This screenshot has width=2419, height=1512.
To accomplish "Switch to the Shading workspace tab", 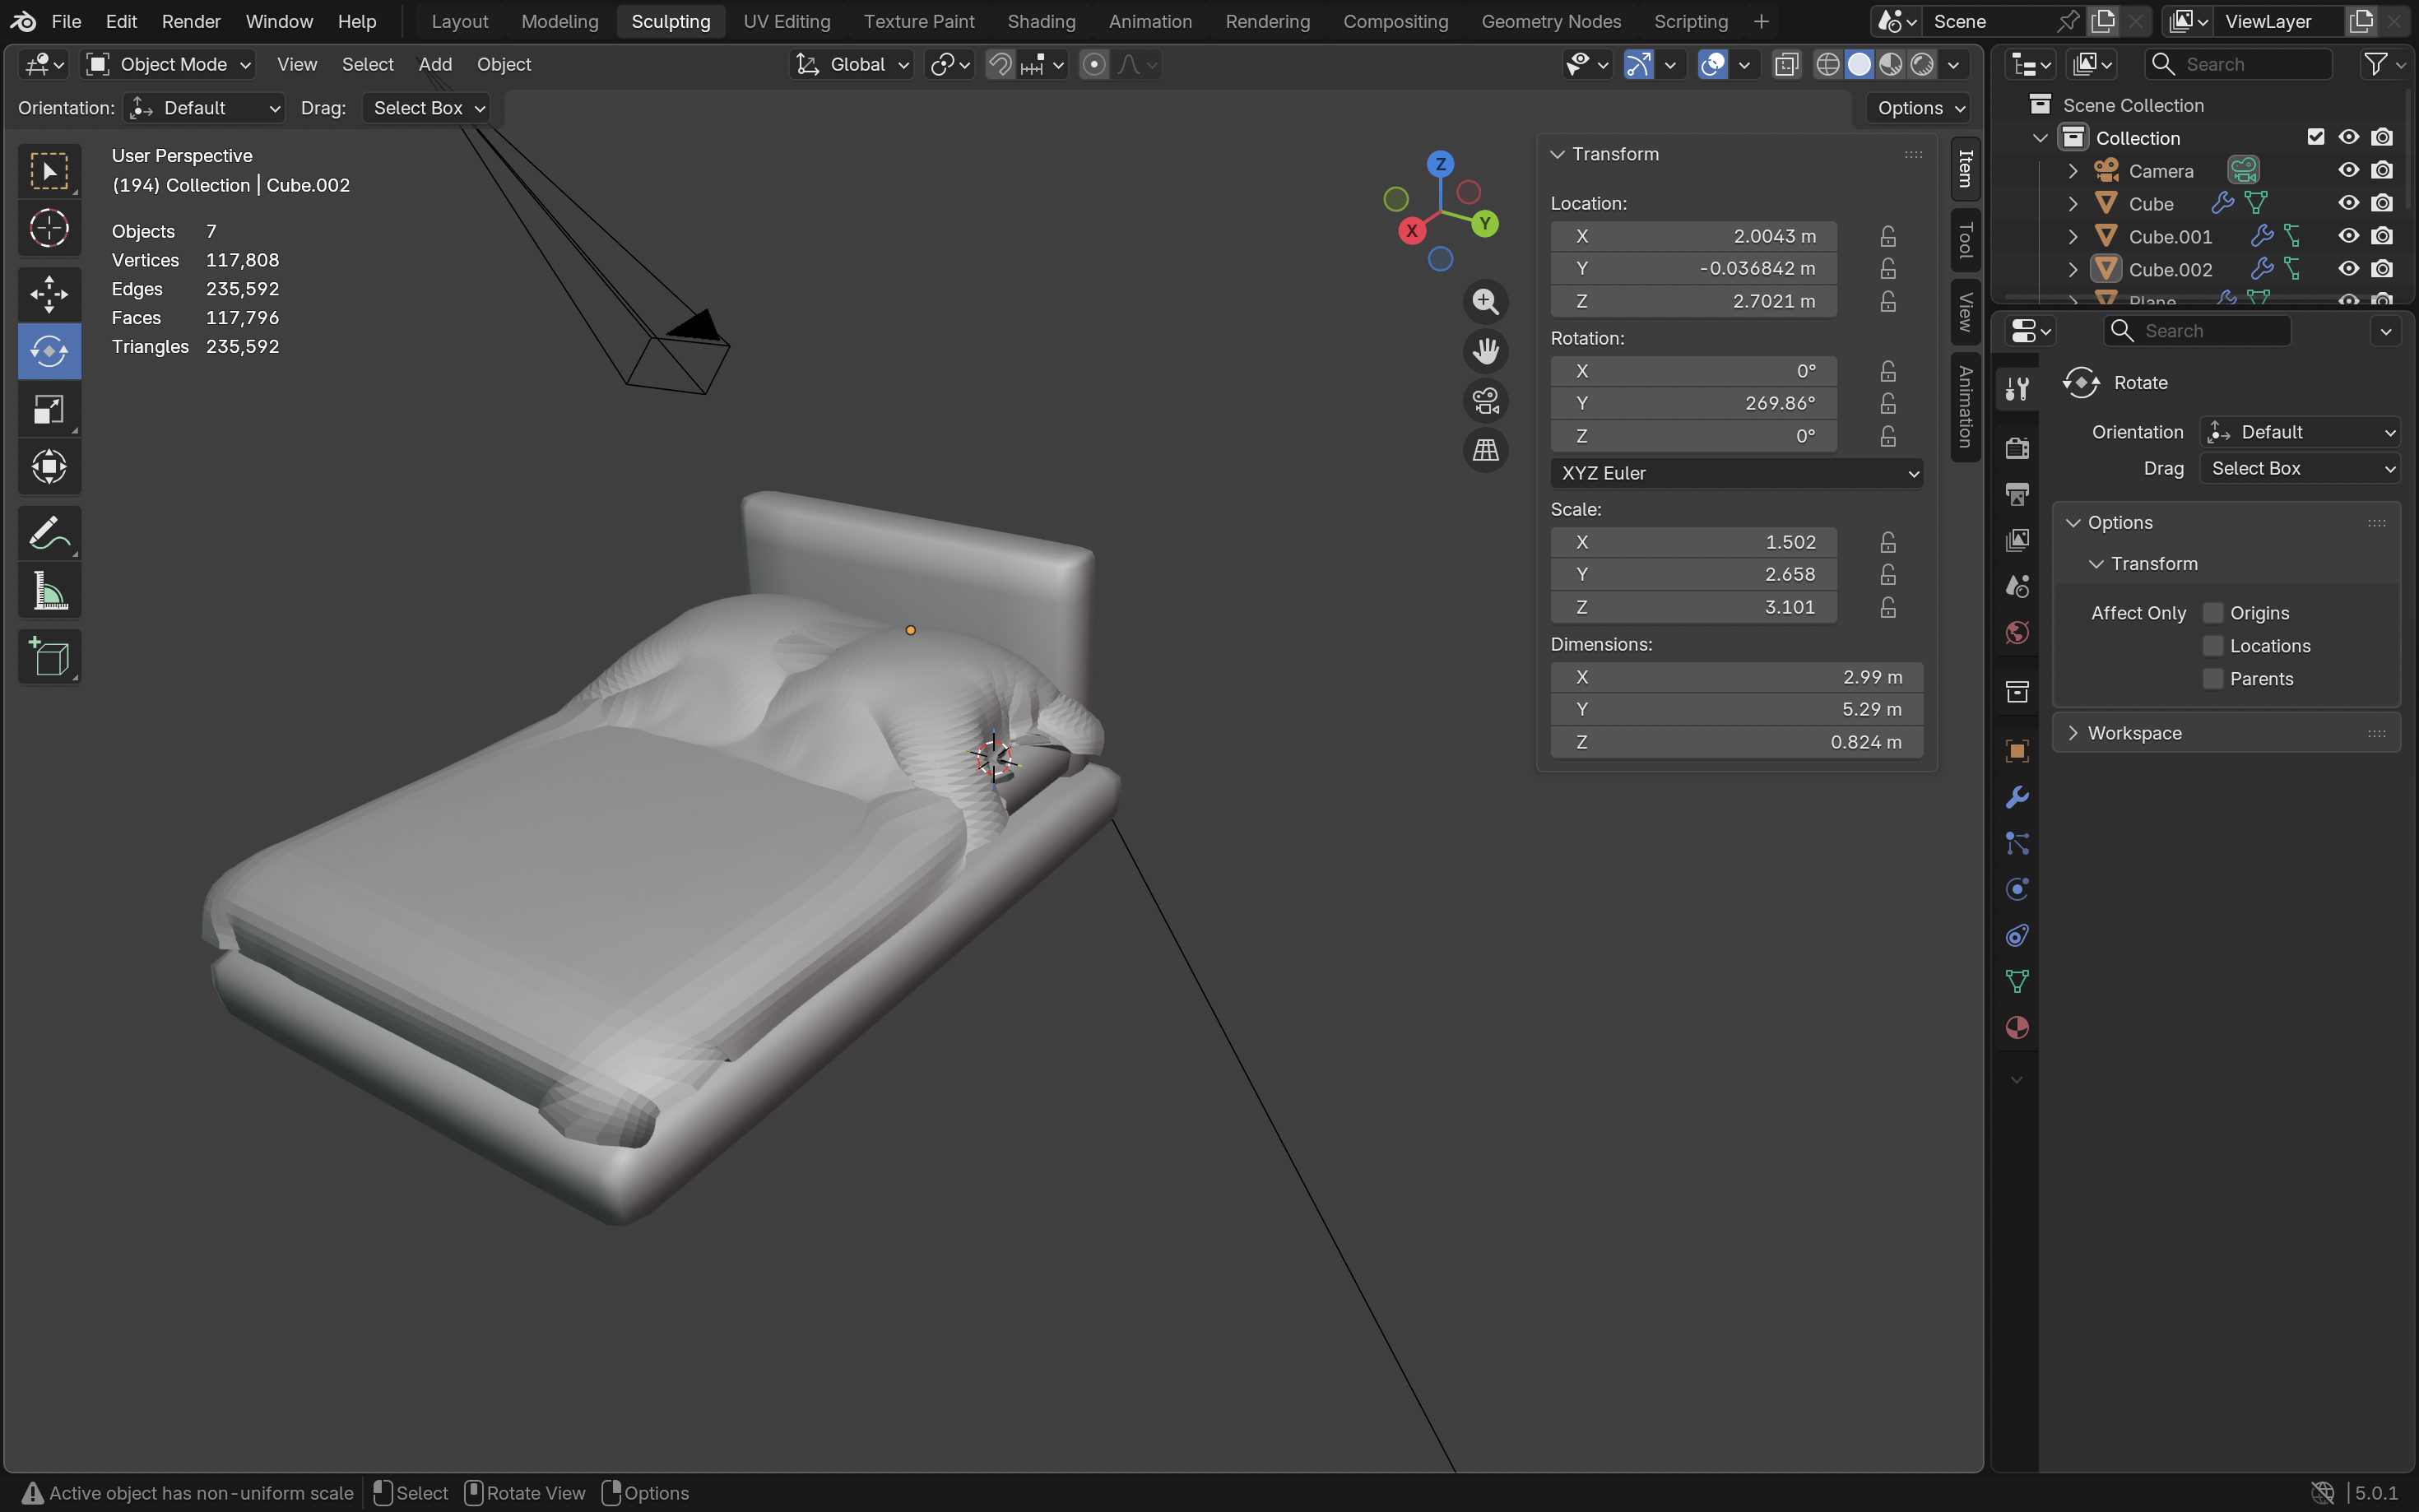I will [1040, 21].
